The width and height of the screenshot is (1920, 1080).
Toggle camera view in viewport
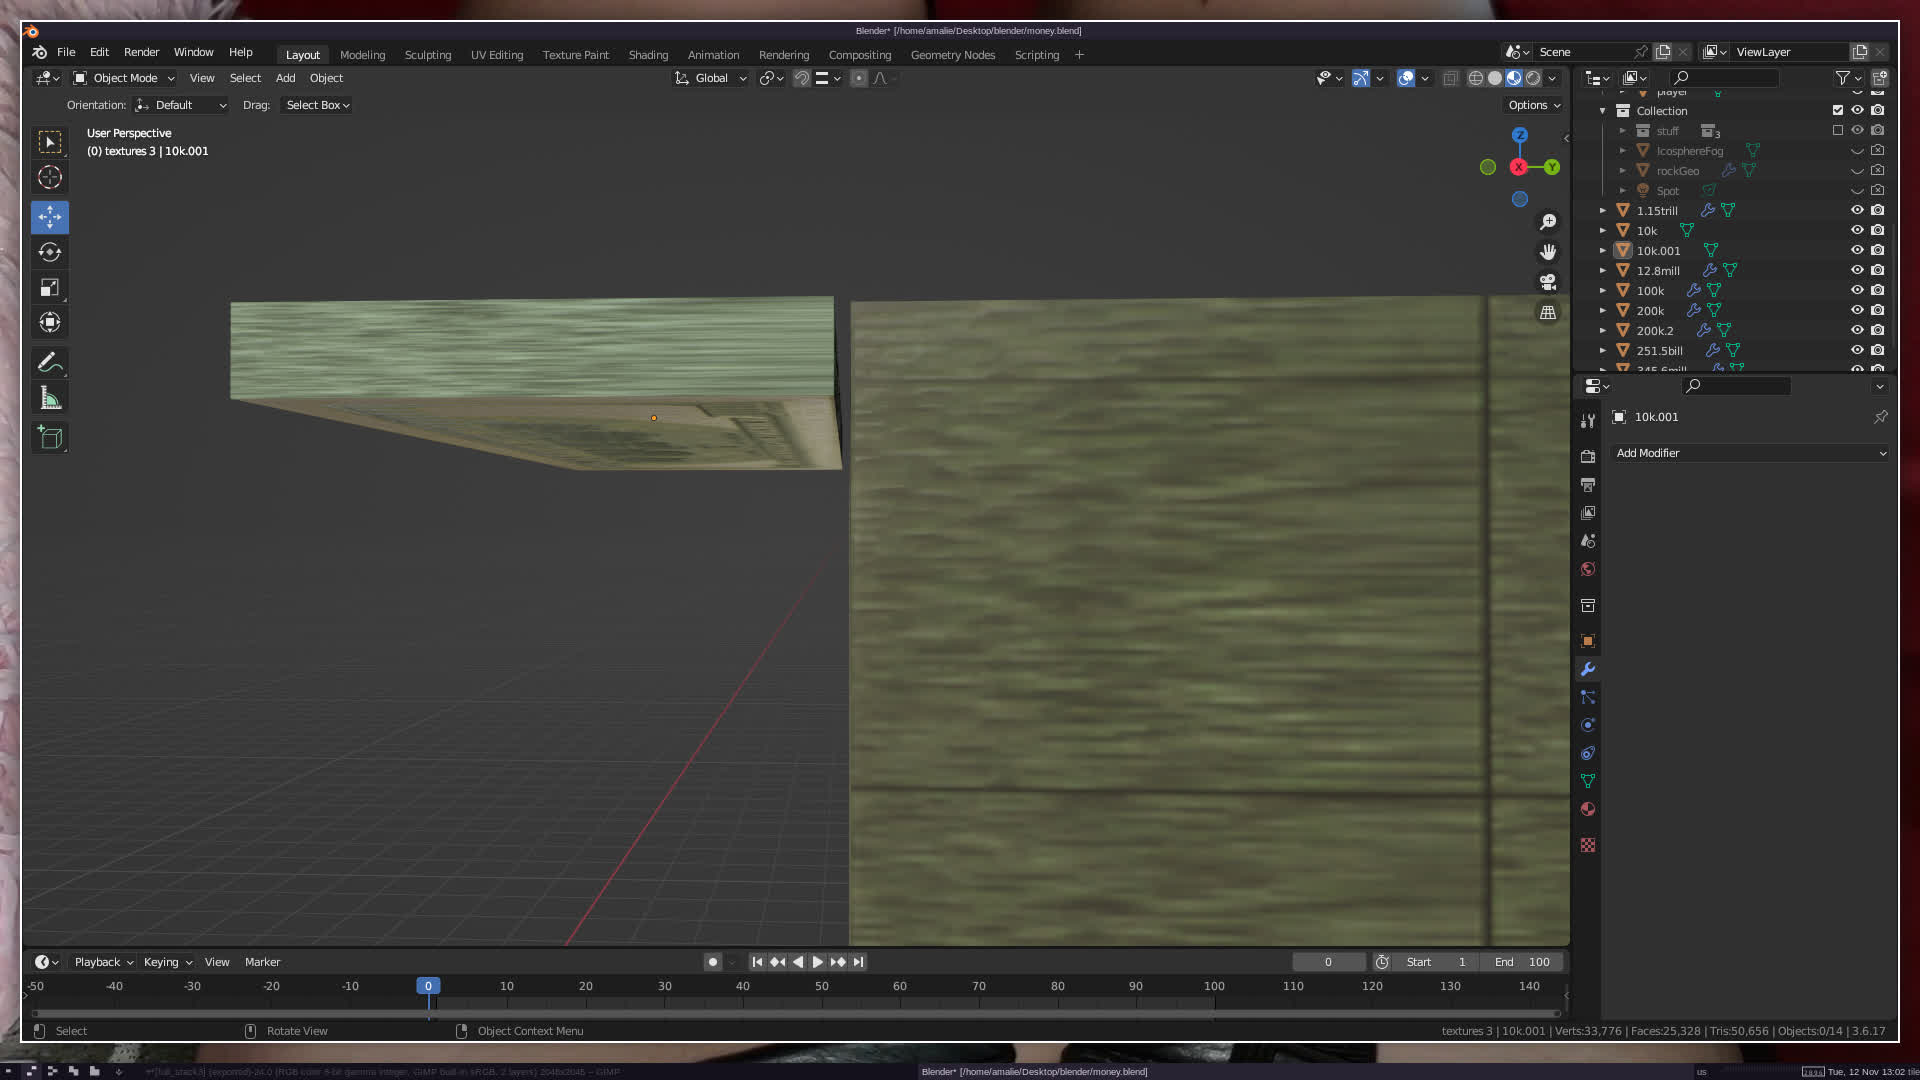(x=1548, y=282)
